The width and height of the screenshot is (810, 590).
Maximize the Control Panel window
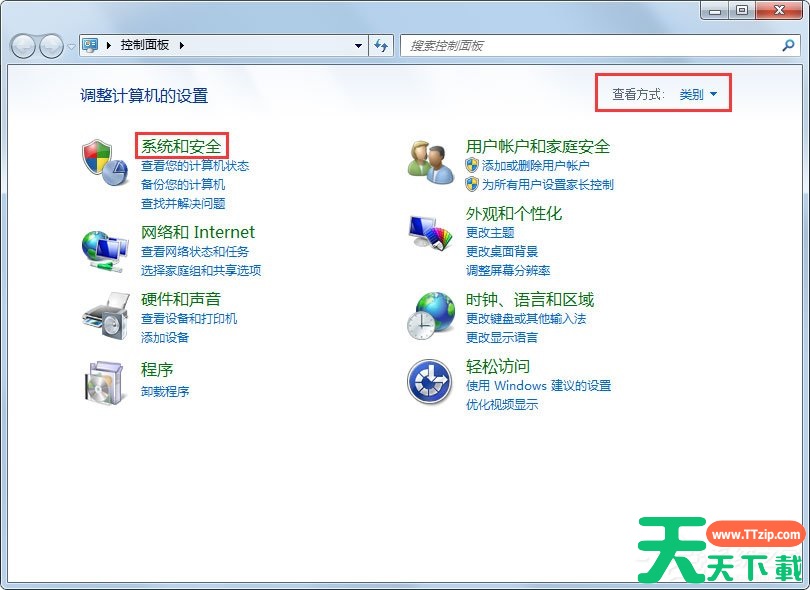click(742, 10)
